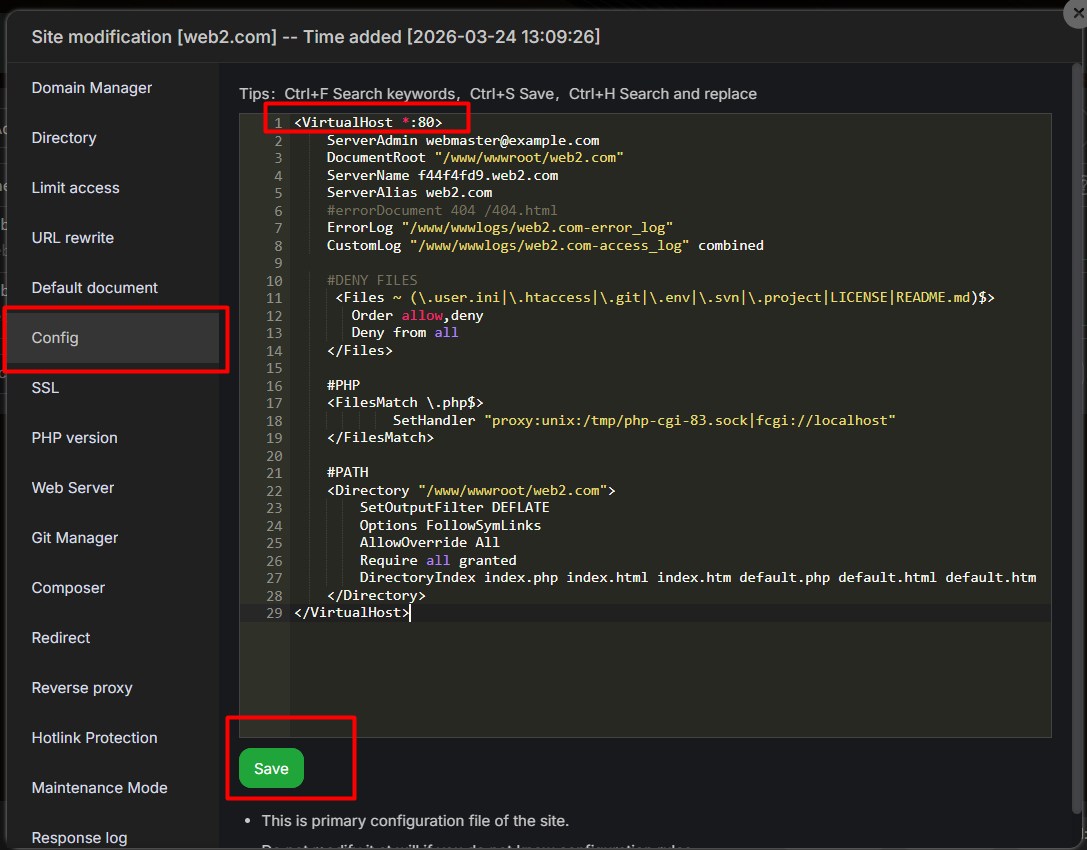Place cursor on the VirtualHost *:80 line
Viewport: 1087px width, 850px height.
368,123
